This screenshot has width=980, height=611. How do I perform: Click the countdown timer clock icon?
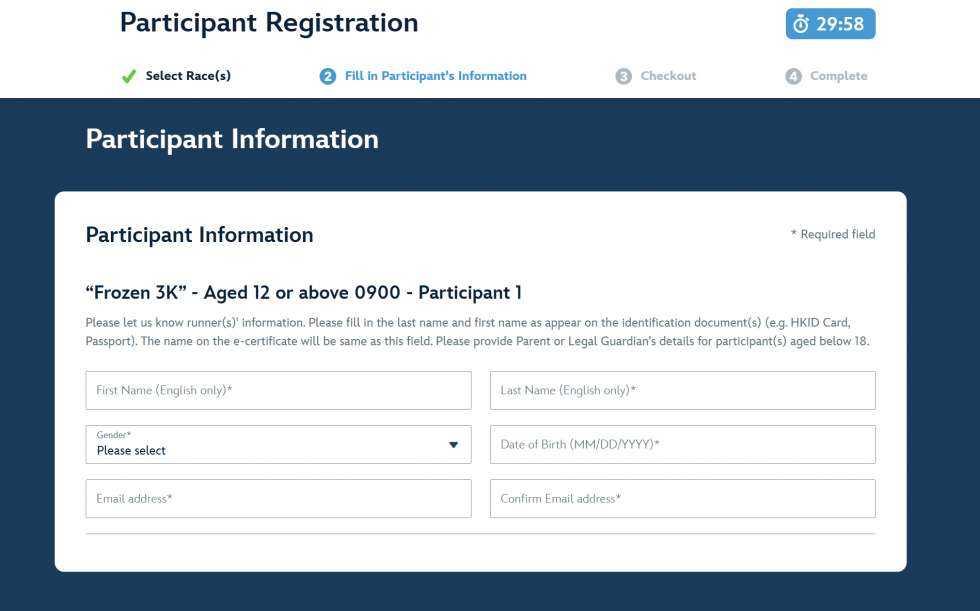[801, 24]
